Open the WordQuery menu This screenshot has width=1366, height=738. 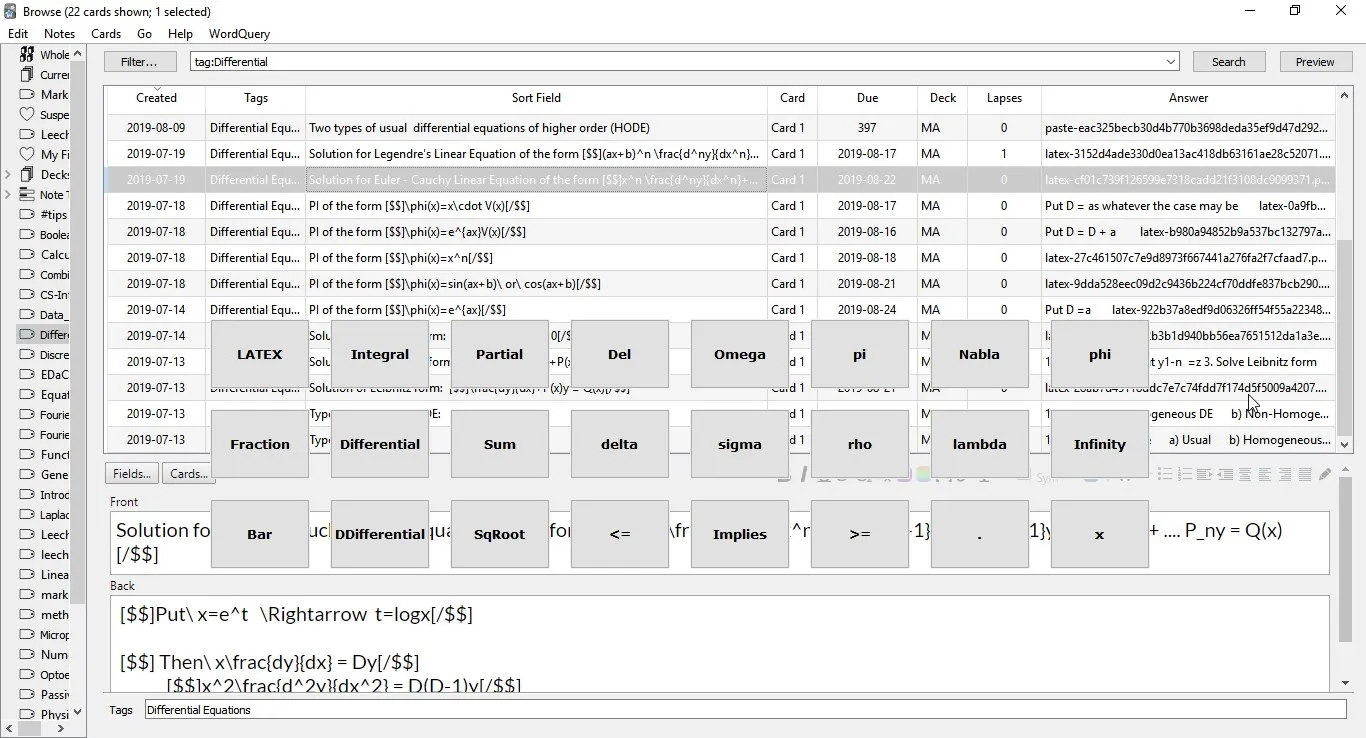click(x=239, y=33)
